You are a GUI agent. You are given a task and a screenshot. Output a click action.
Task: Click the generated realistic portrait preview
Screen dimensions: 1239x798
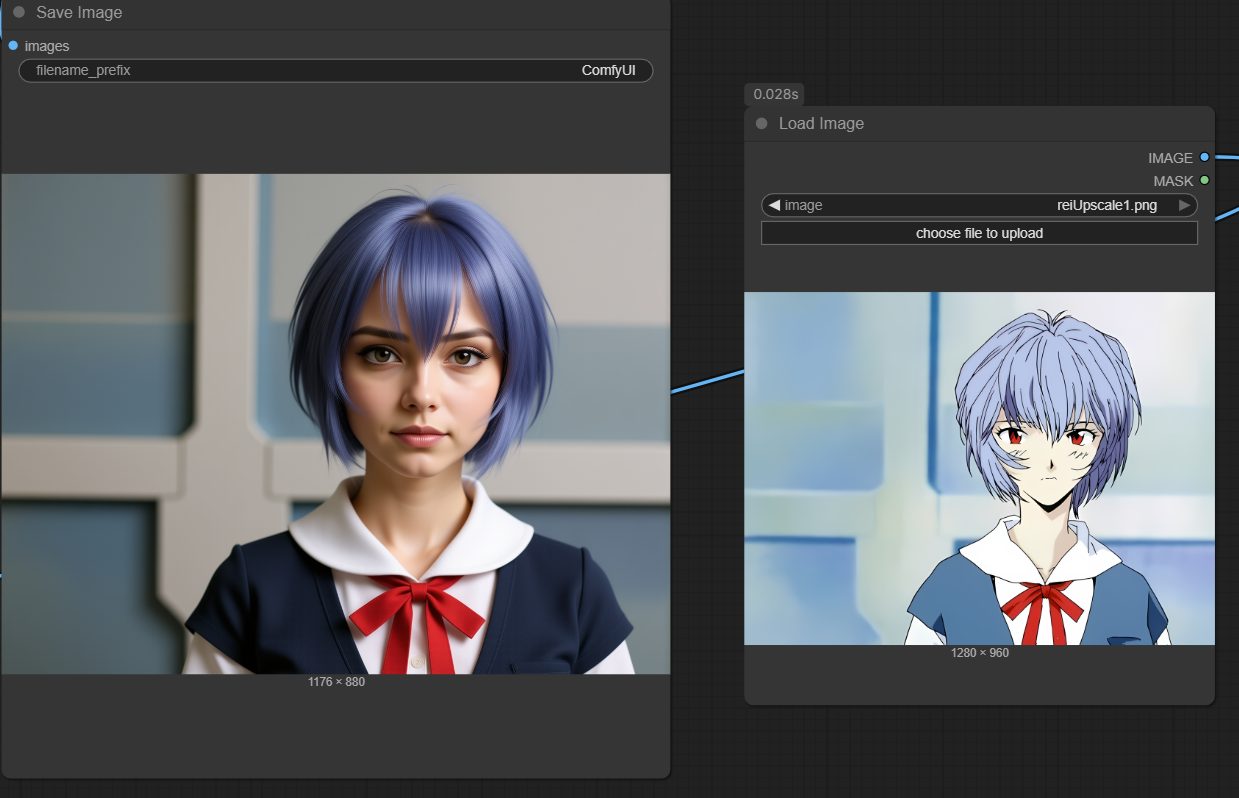[335, 424]
